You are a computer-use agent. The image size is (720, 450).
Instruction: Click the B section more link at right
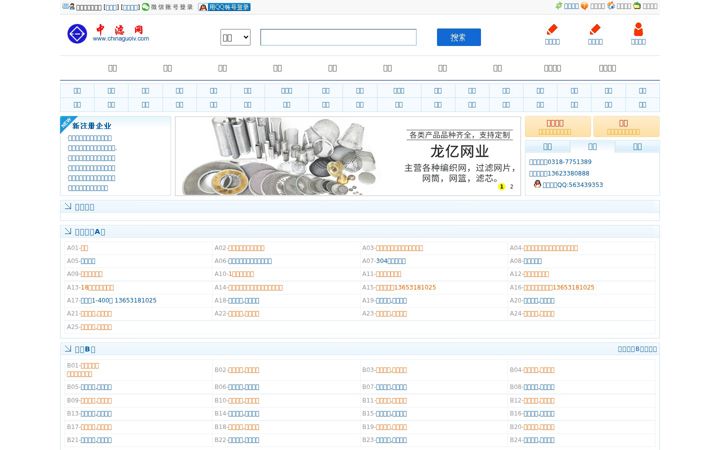tap(637, 349)
